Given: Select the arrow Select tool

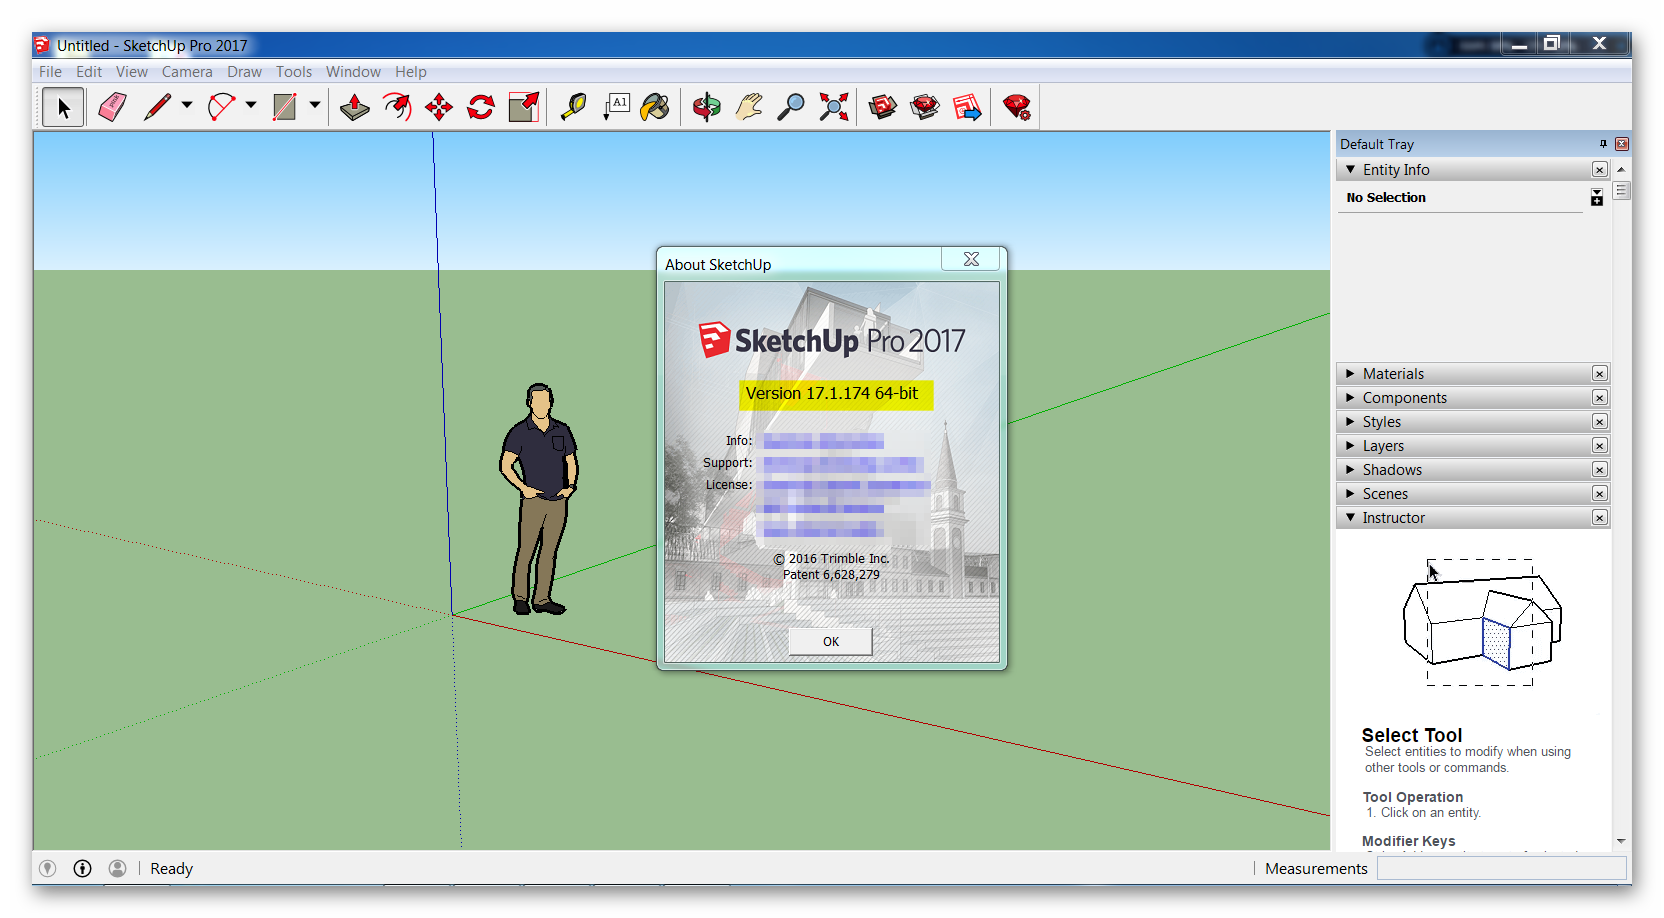Looking at the screenshot, I should pos(63,107).
